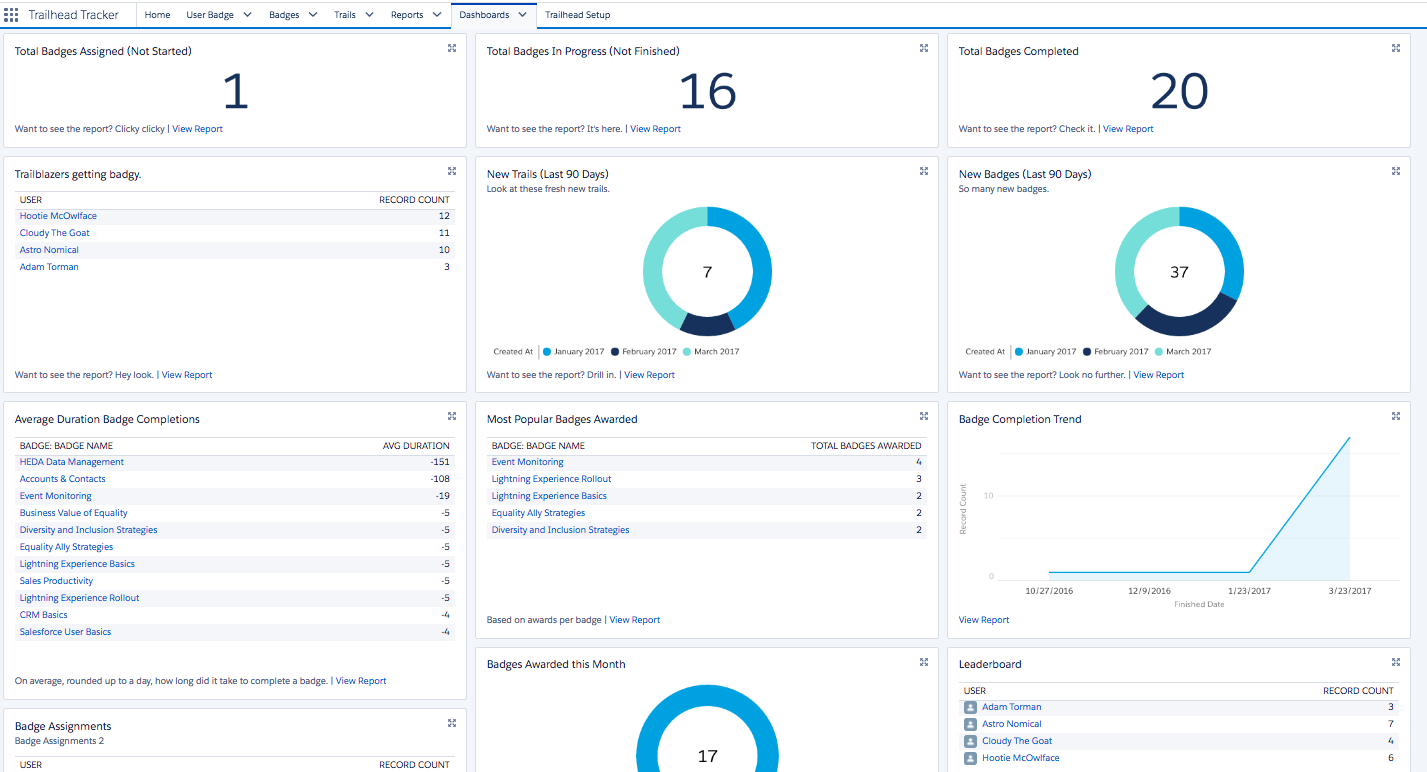Expand the Total Badges Assigned widget

pyautogui.click(x=452, y=48)
